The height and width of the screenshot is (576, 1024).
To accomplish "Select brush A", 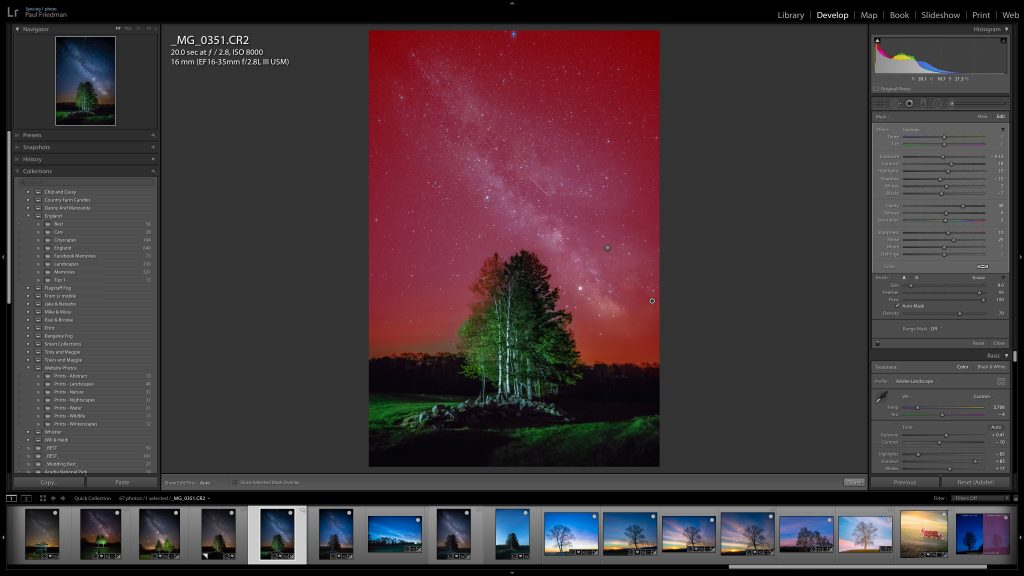I will [904, 278].
